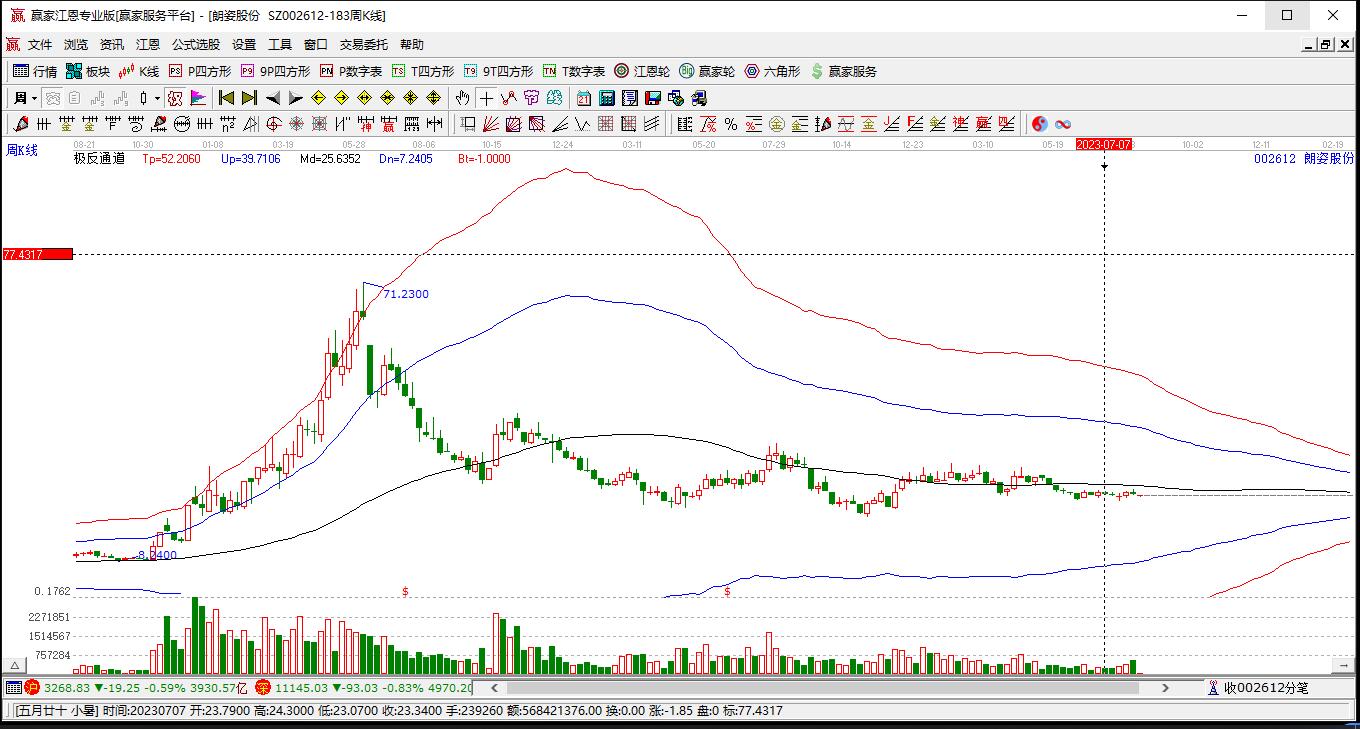The image size is (1360, 729).
Task: Select the percent sign drawing tool
Action: coord(731,124)
